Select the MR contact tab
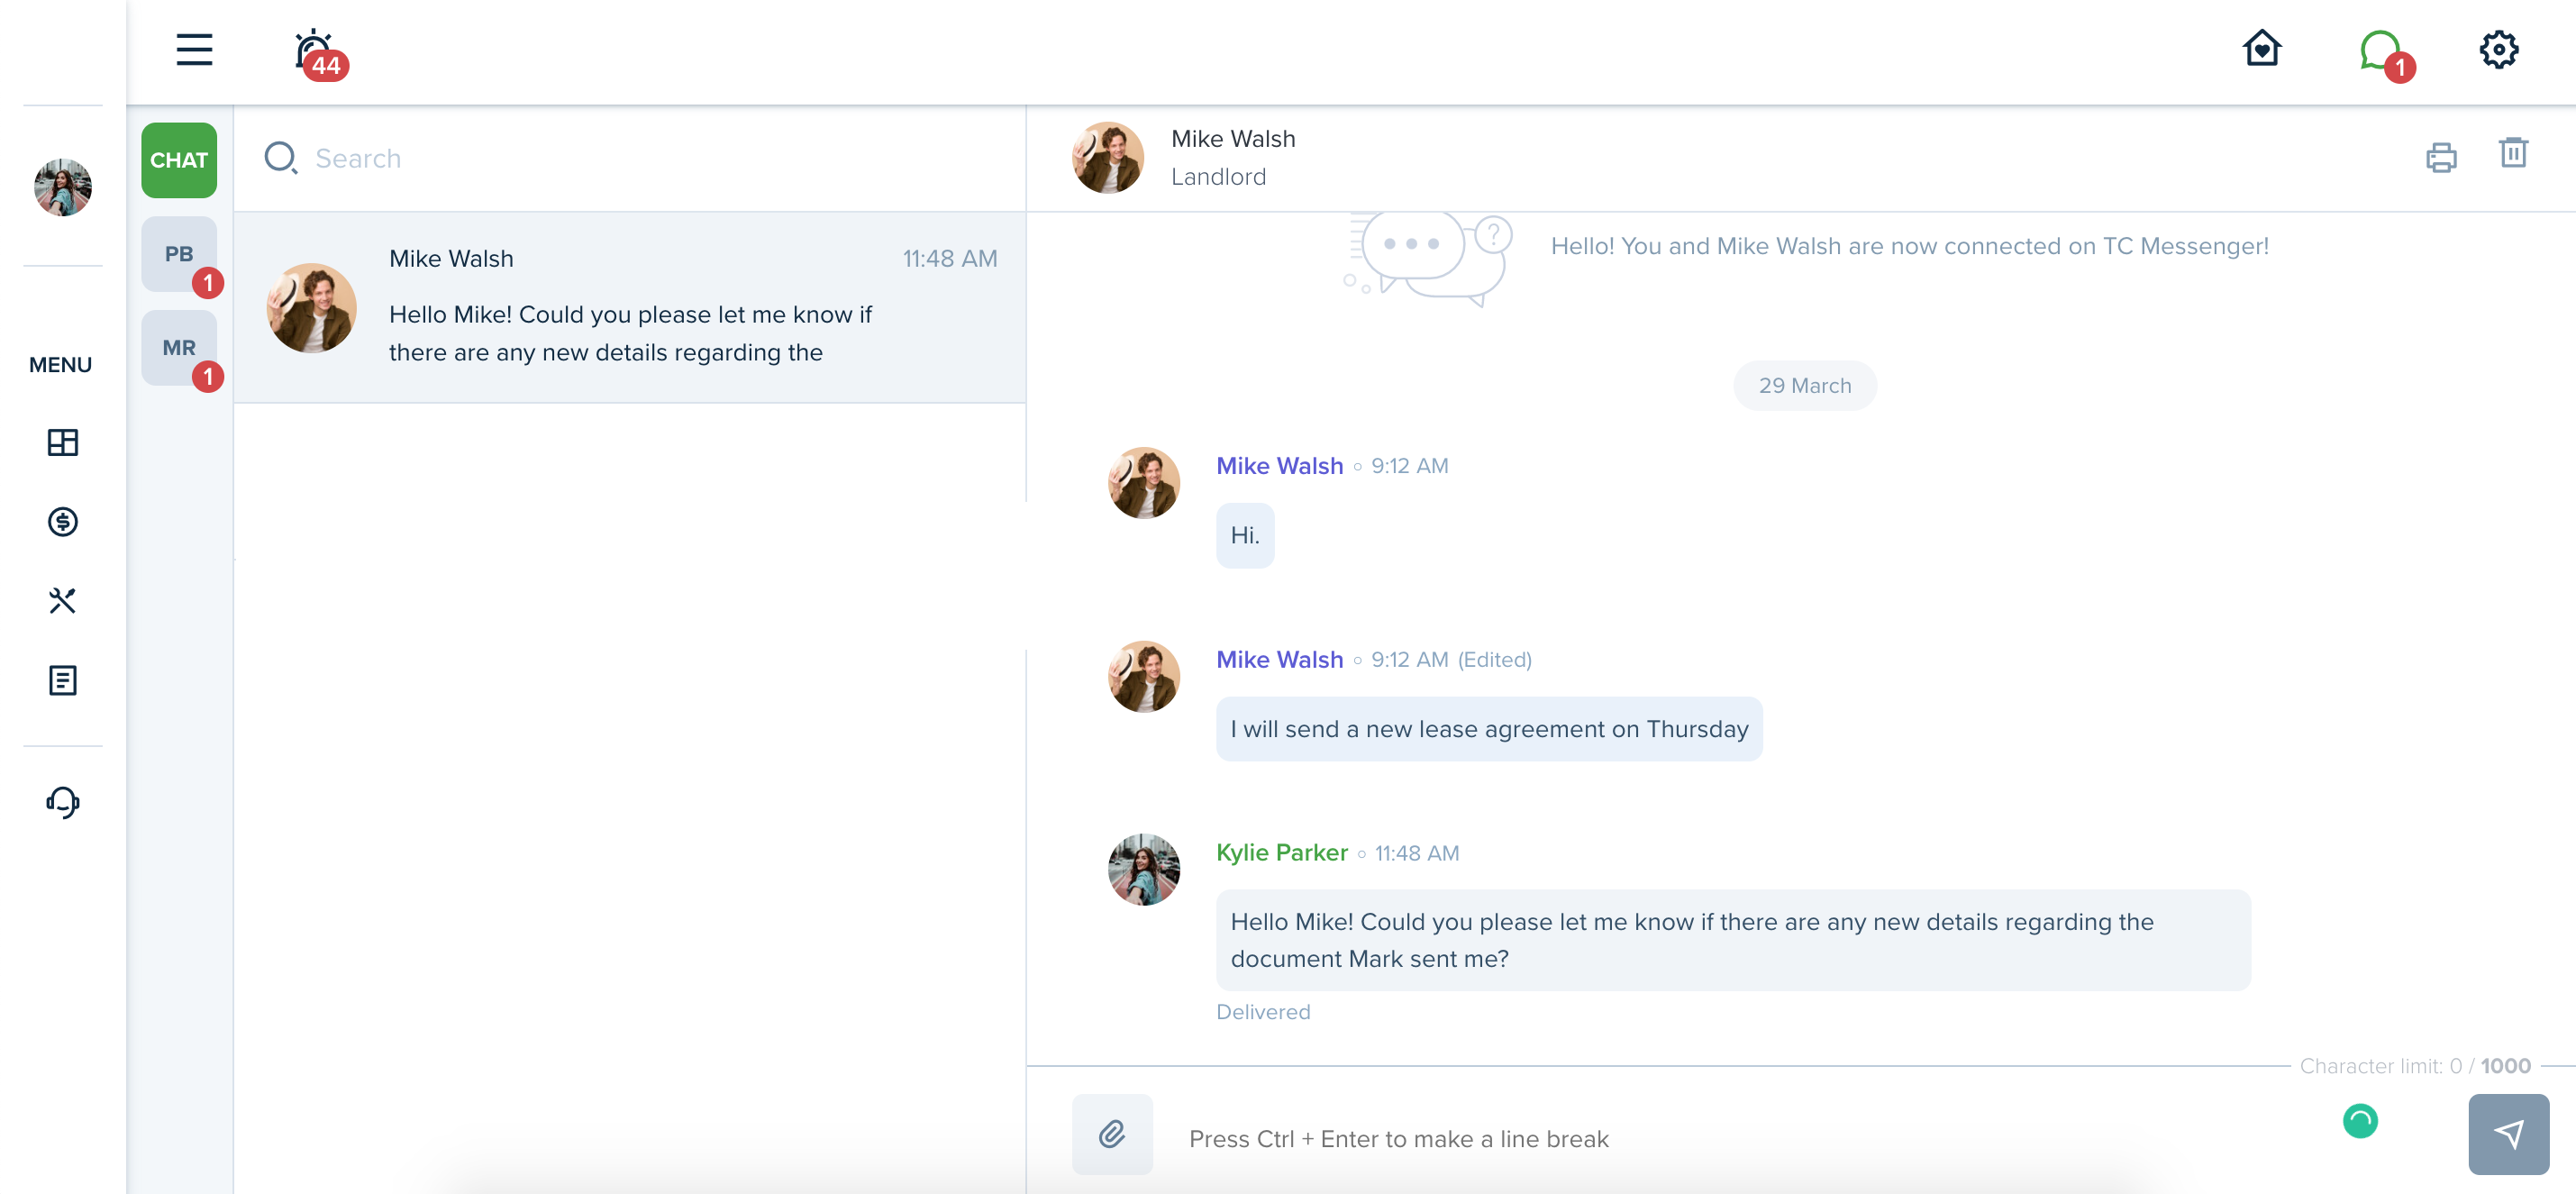The image size is (2576, 1194). (179, 348)
